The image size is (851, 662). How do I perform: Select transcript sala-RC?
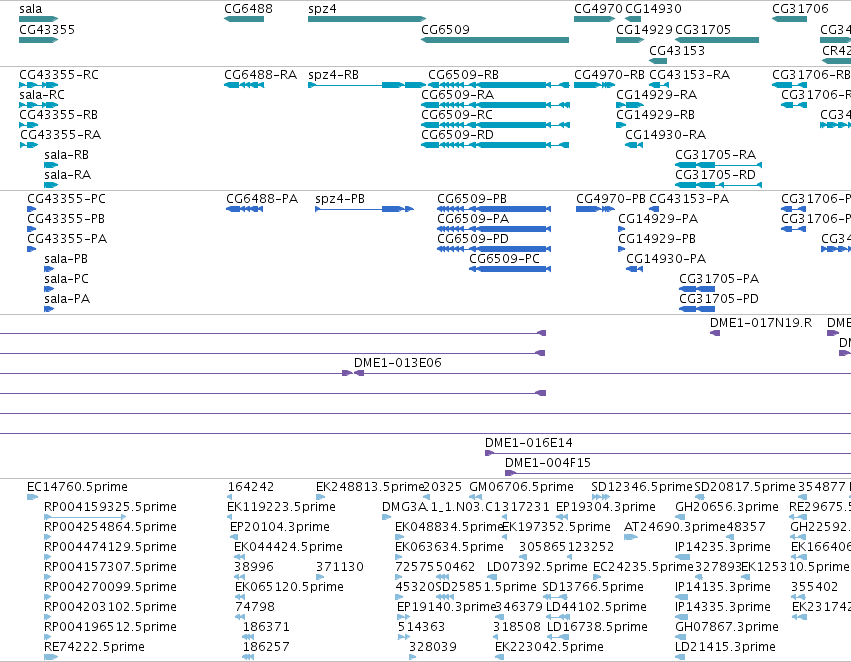[39, 105]
